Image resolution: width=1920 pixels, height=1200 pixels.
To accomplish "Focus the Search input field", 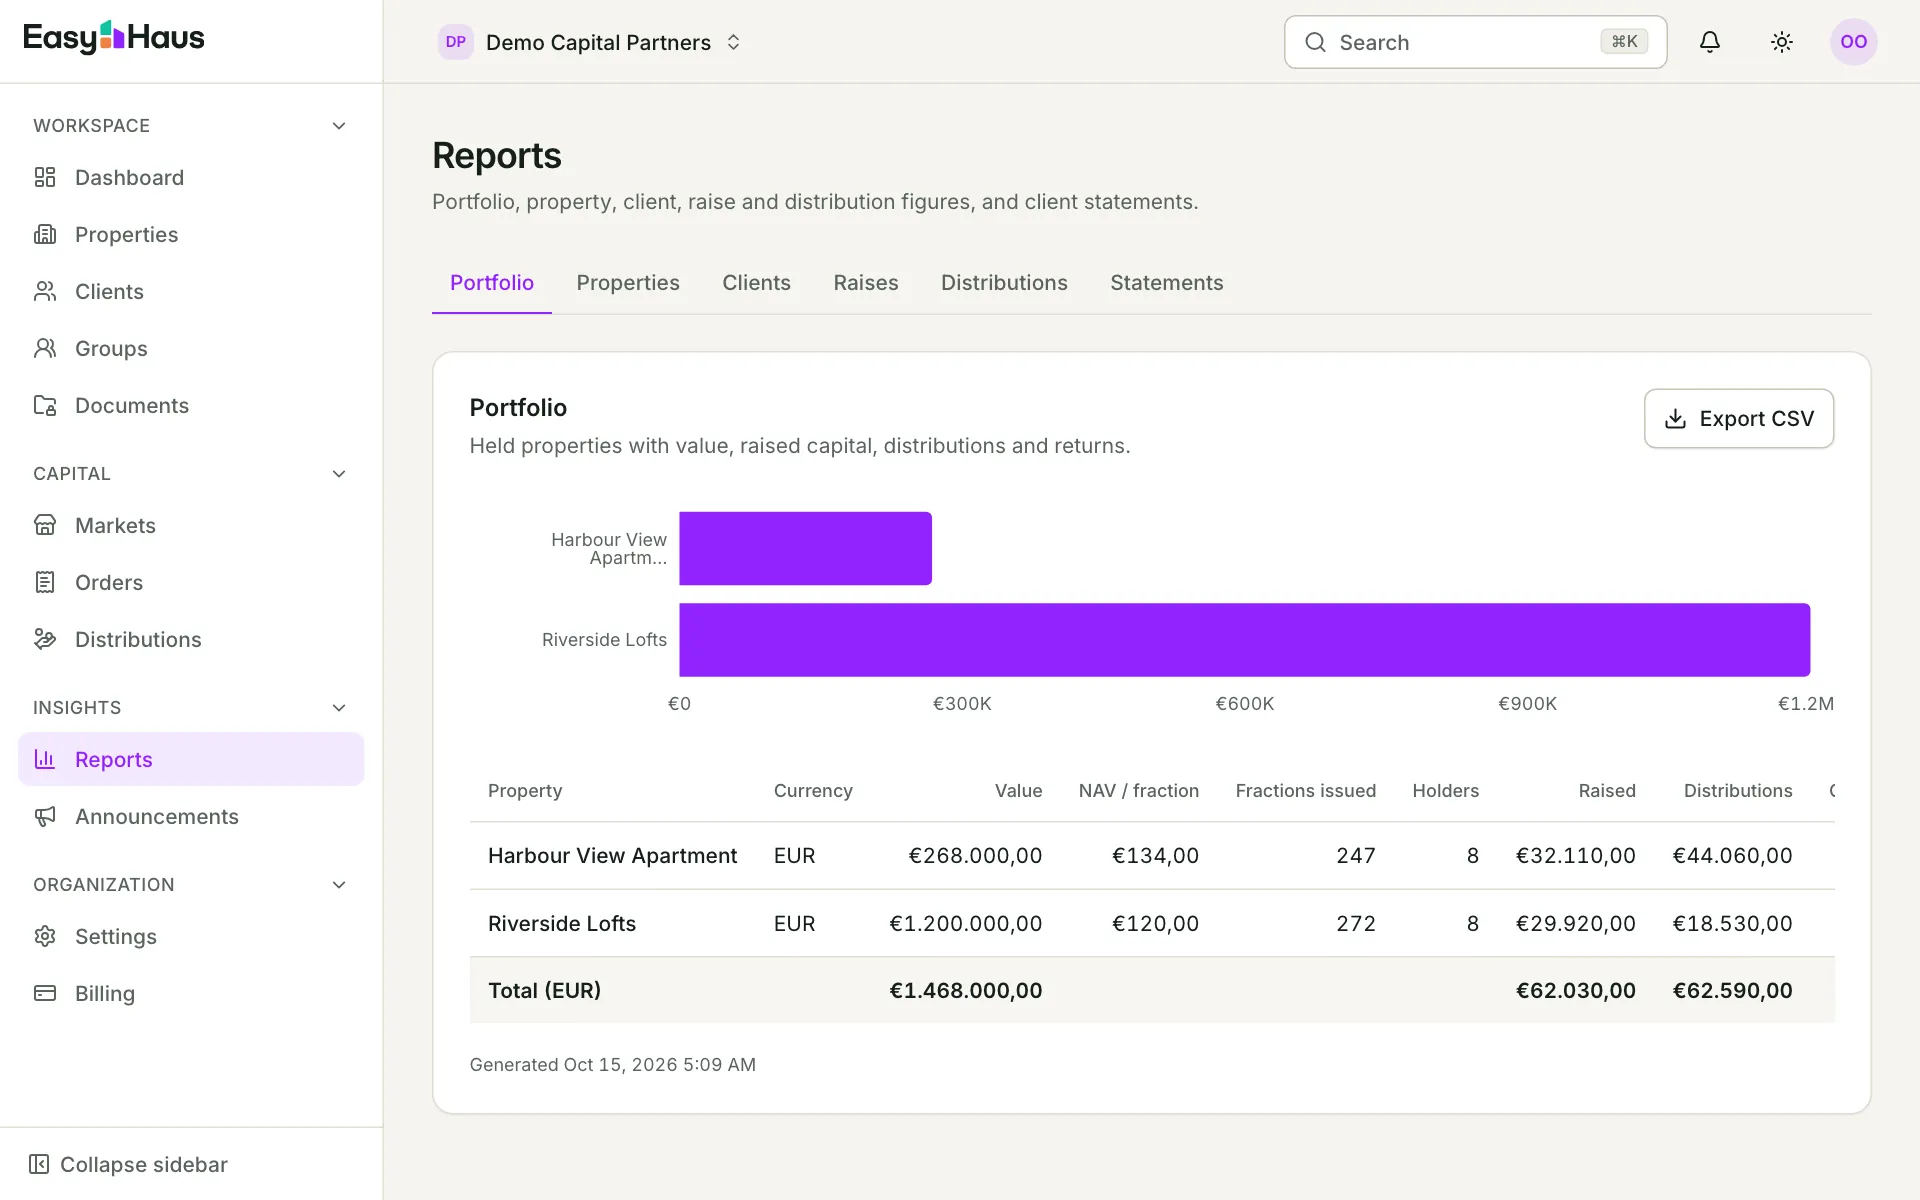I will [1475, 42].
